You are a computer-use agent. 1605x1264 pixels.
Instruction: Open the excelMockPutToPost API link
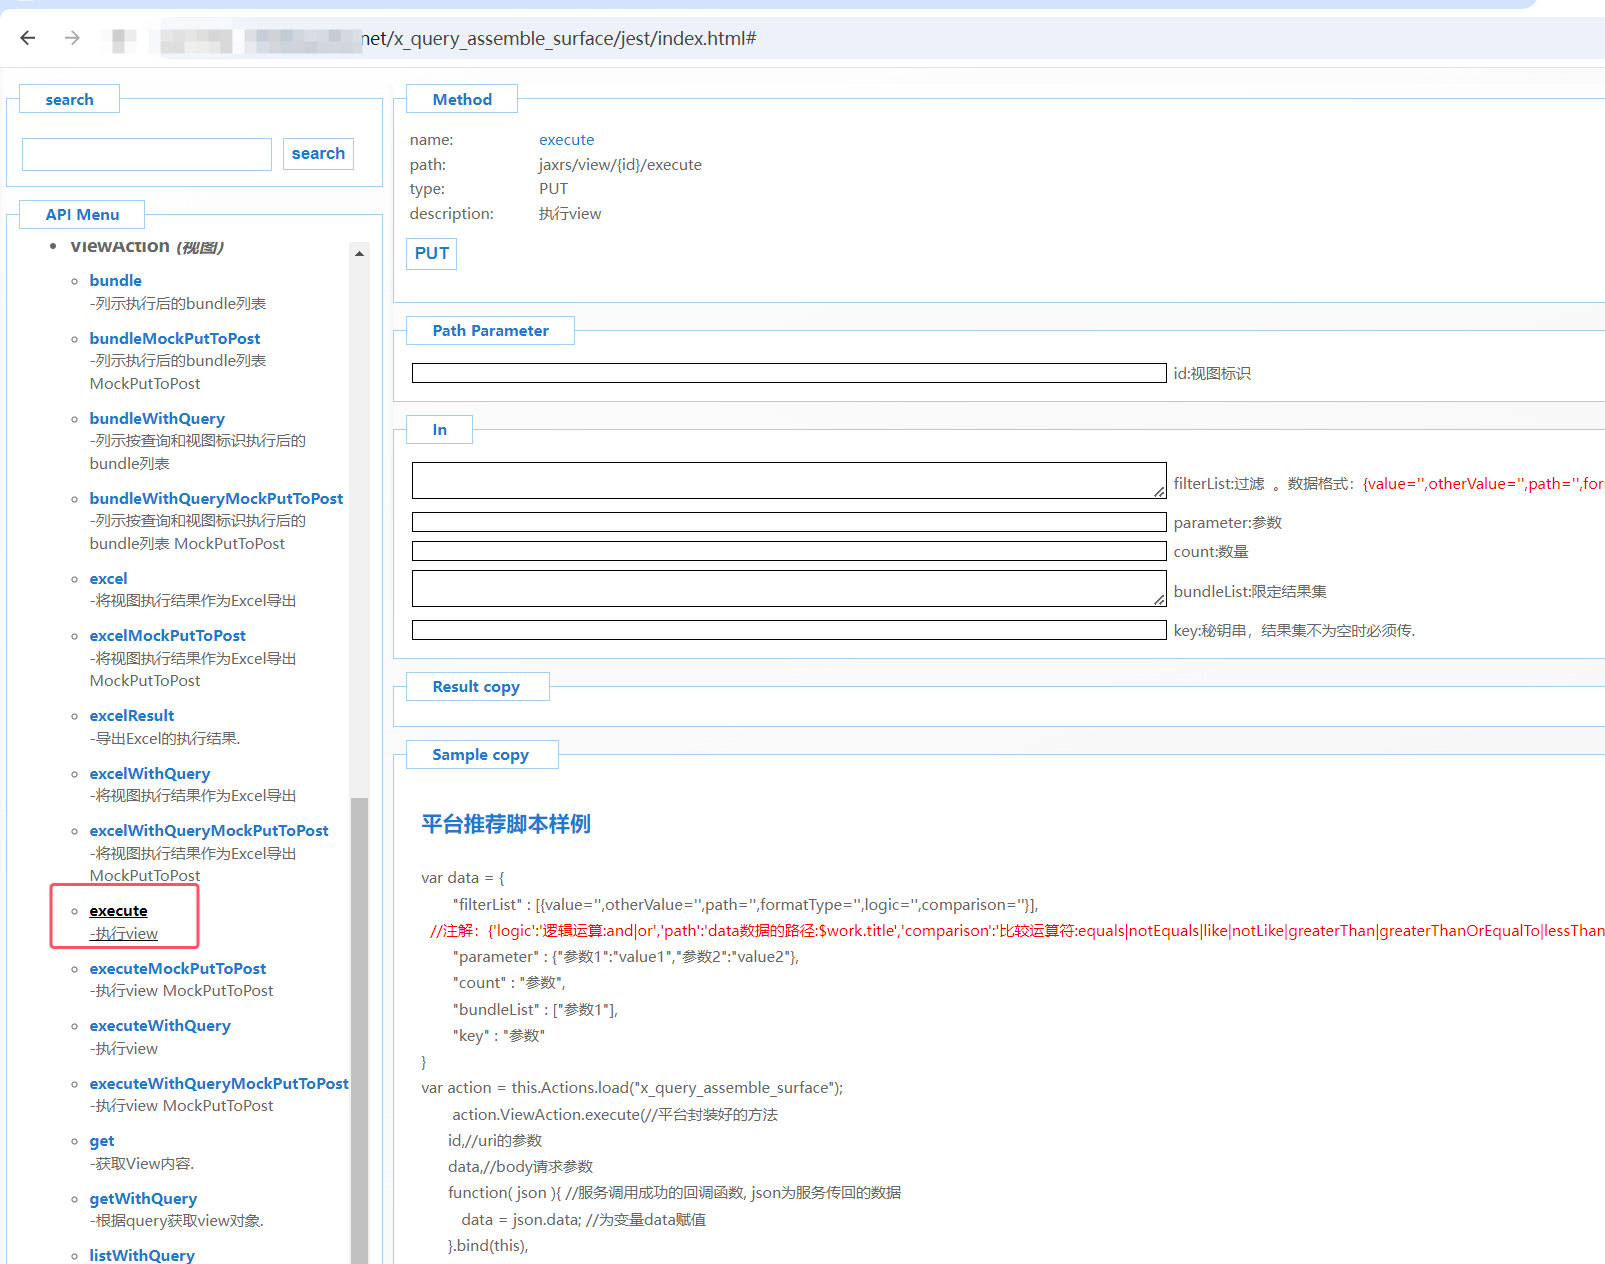tap(167, 636)
